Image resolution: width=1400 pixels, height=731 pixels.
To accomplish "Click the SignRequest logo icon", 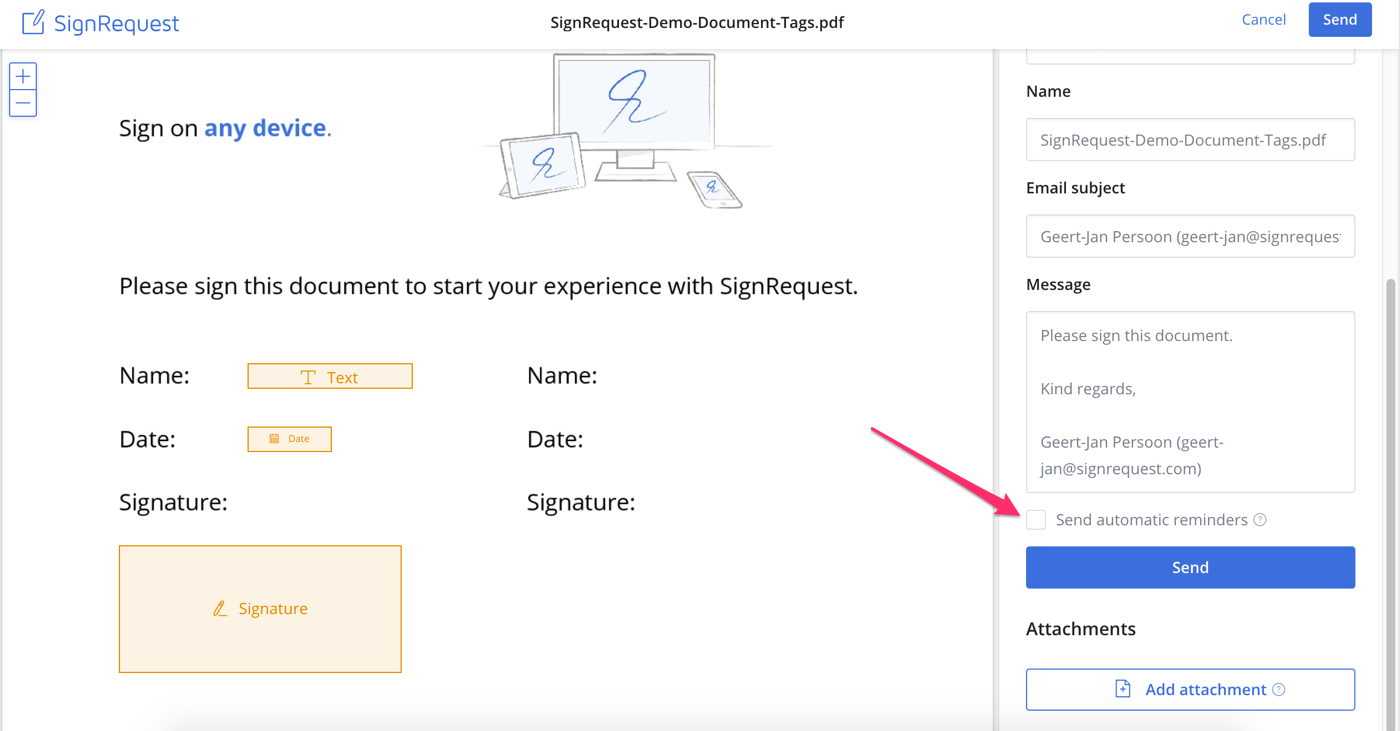I will pyautogui.click(x=33, y=22).
